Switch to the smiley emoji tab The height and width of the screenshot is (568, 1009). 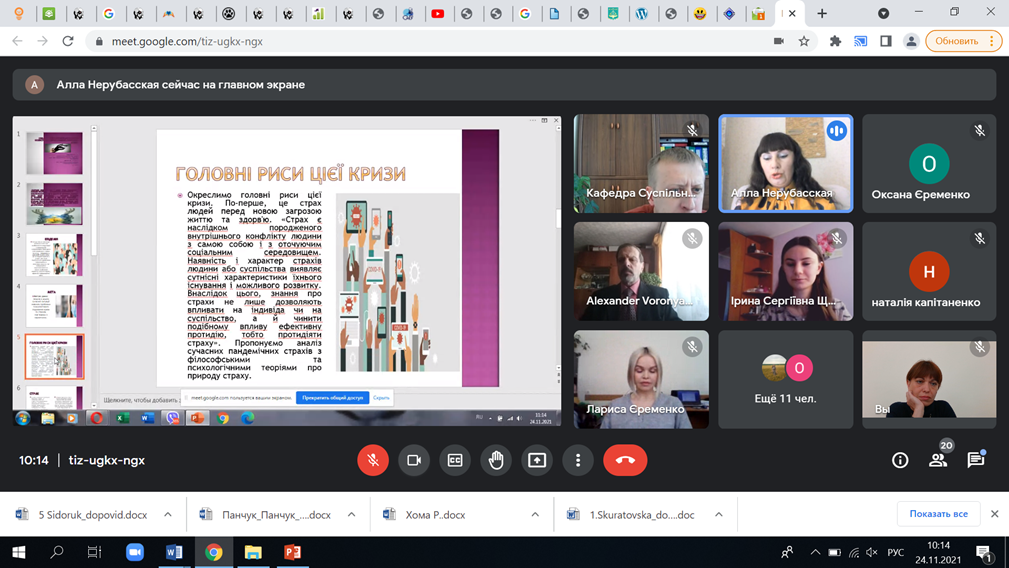coord(700,14)
